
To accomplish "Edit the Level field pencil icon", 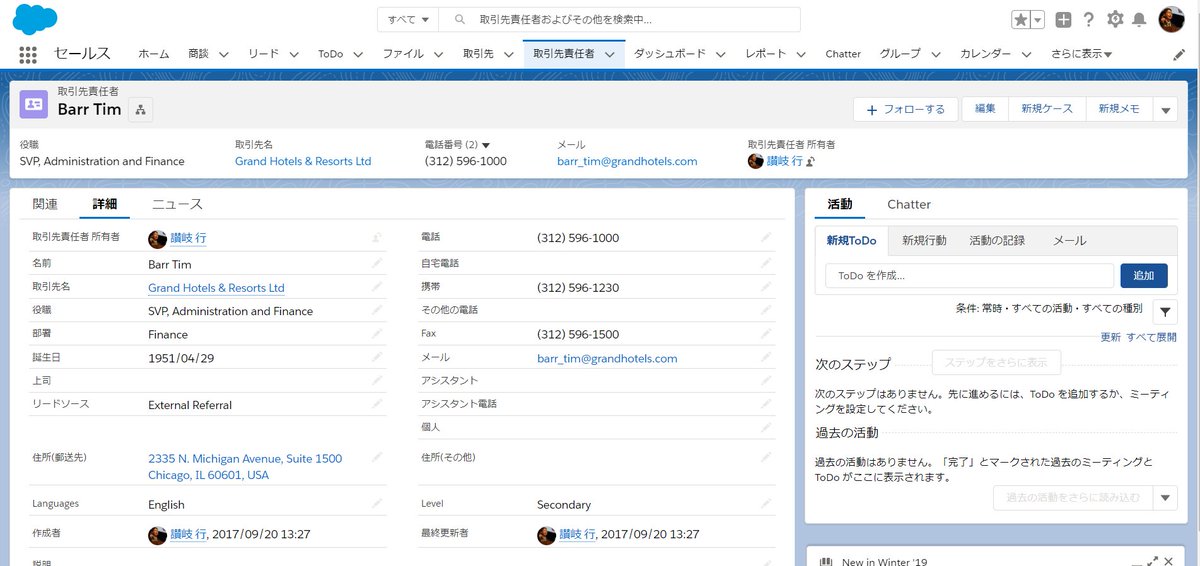I will point(766,504).
